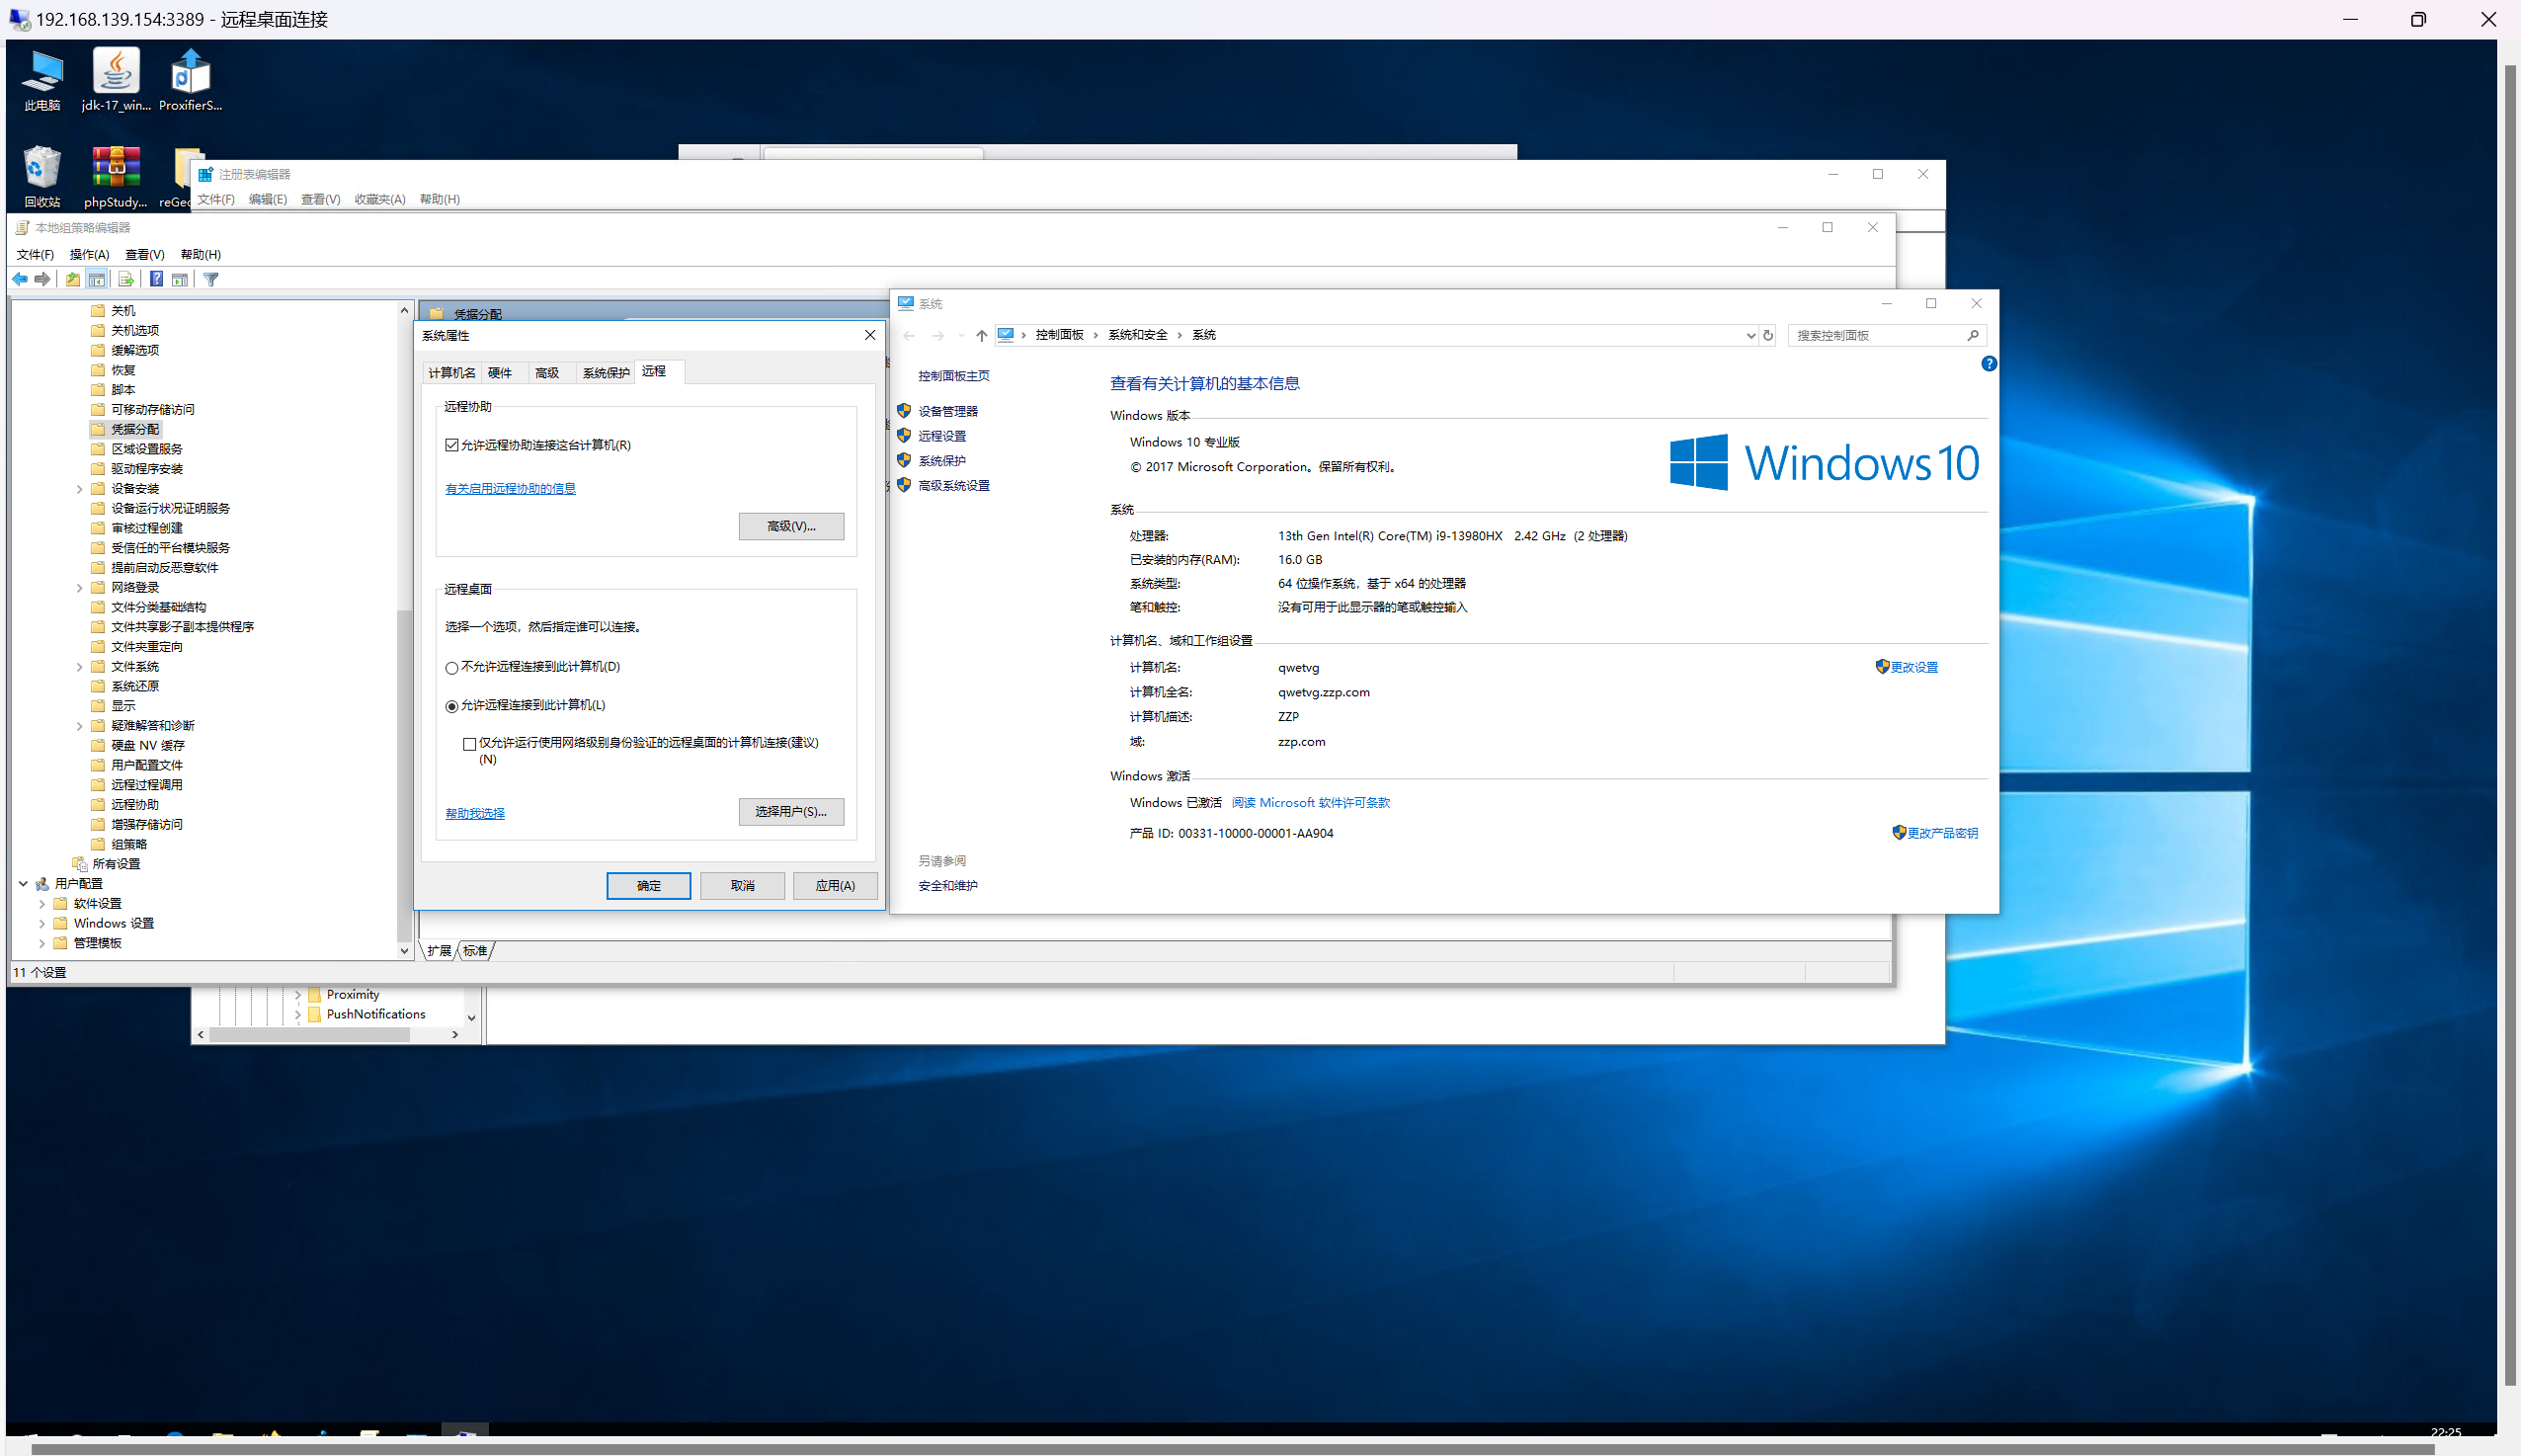Click the 选择用户(S)... button
Screen dimensions: 2521x1456
click(x=791, y=811)
